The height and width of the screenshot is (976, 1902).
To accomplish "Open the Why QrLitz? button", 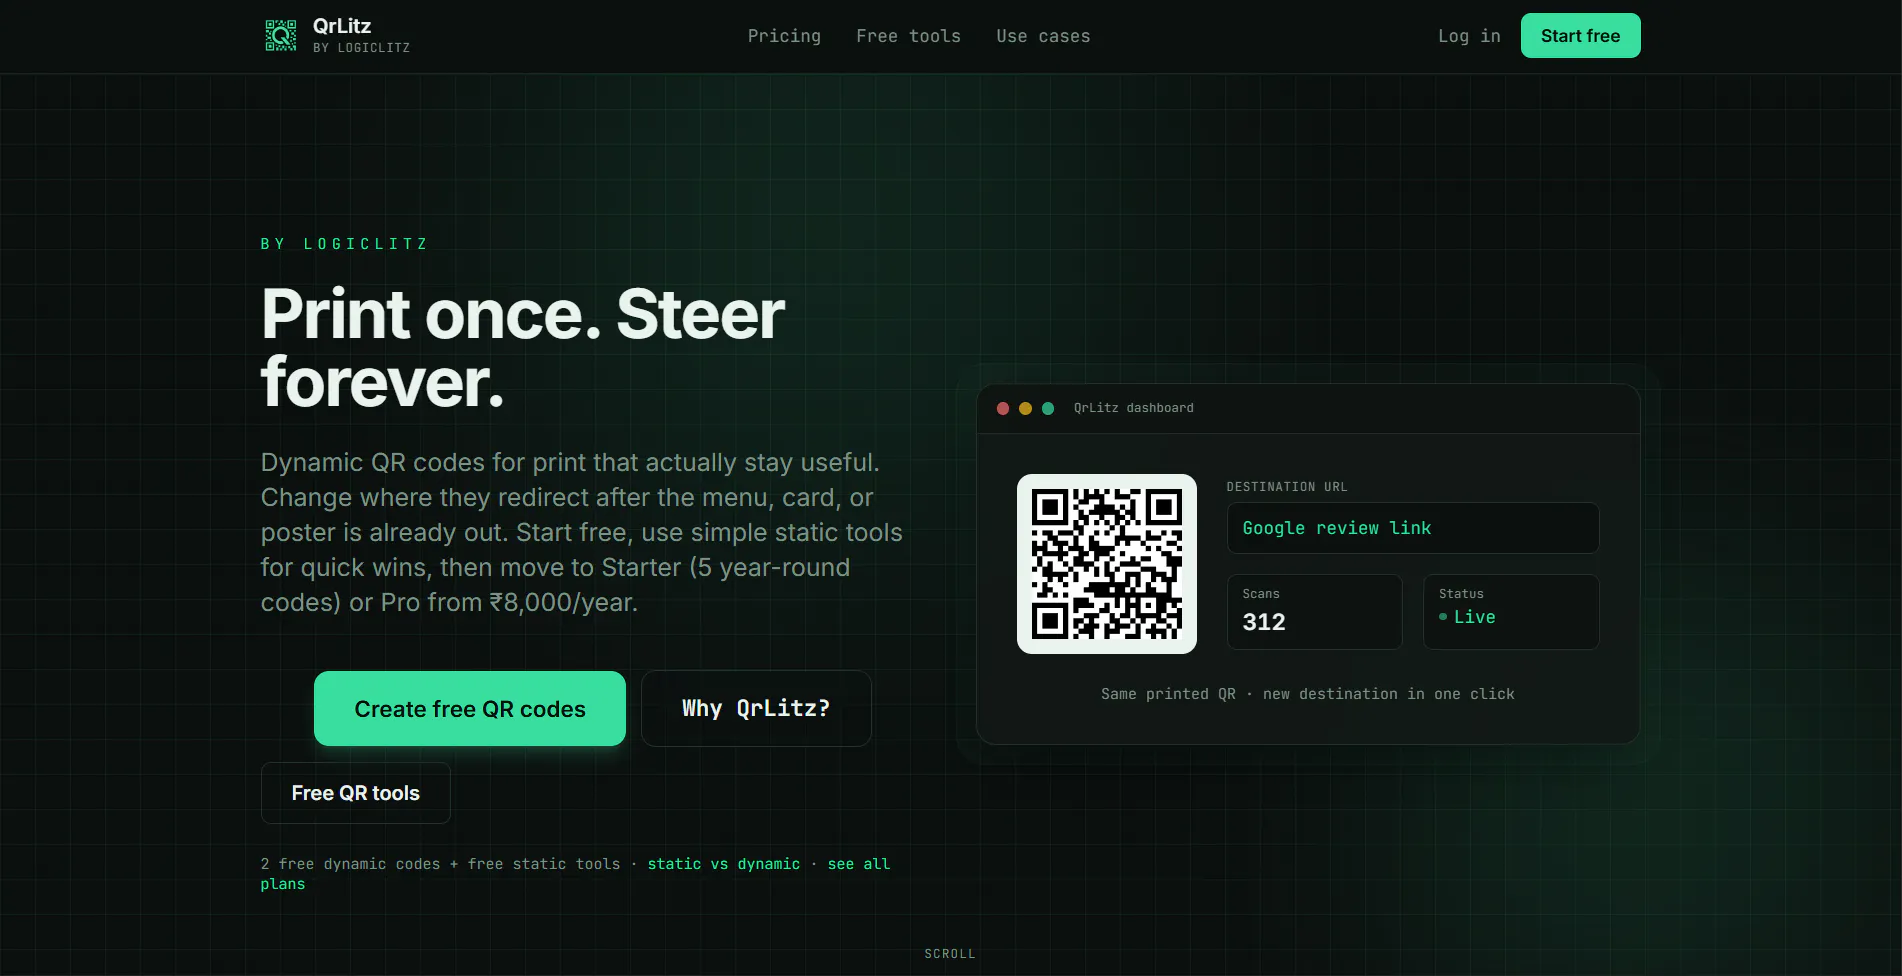I will pyautogui.click(x=756, y=708).
